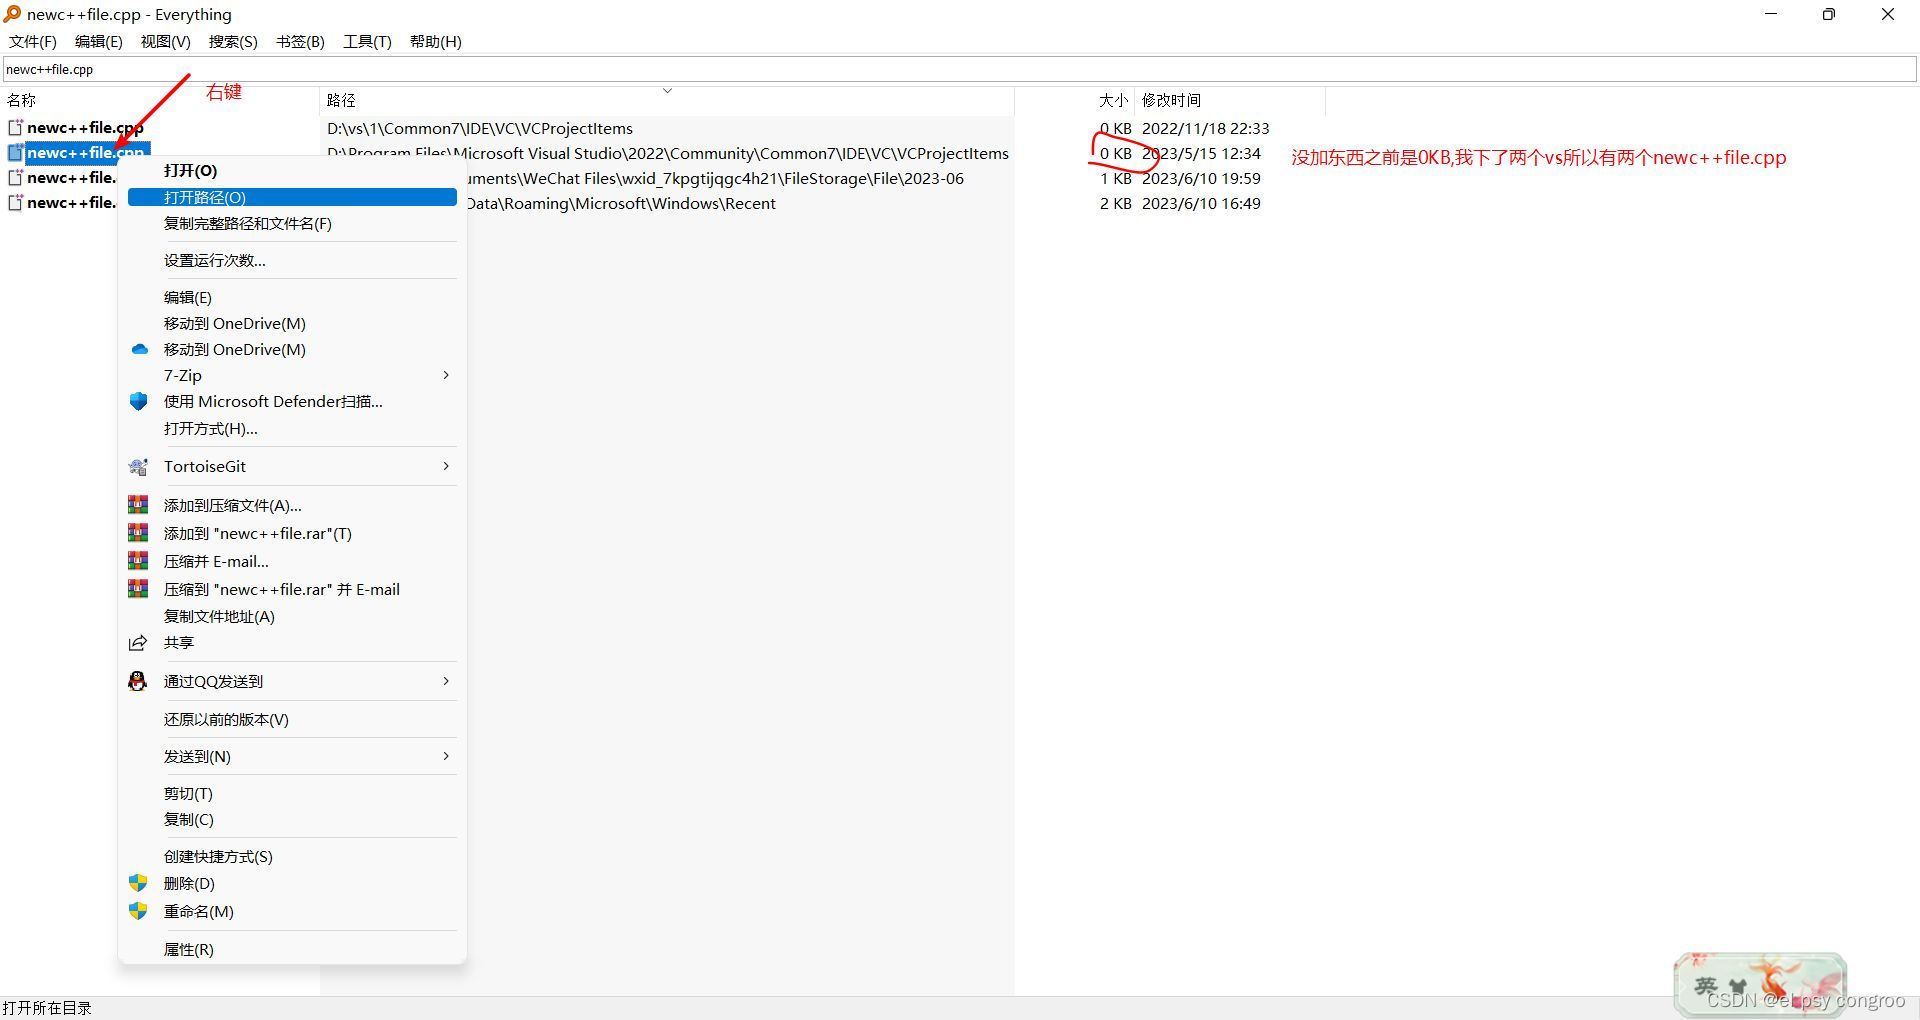Choose 打开路径(O) in context menu
This screenshot has width=1920, height=1020.
pos(292,197)
